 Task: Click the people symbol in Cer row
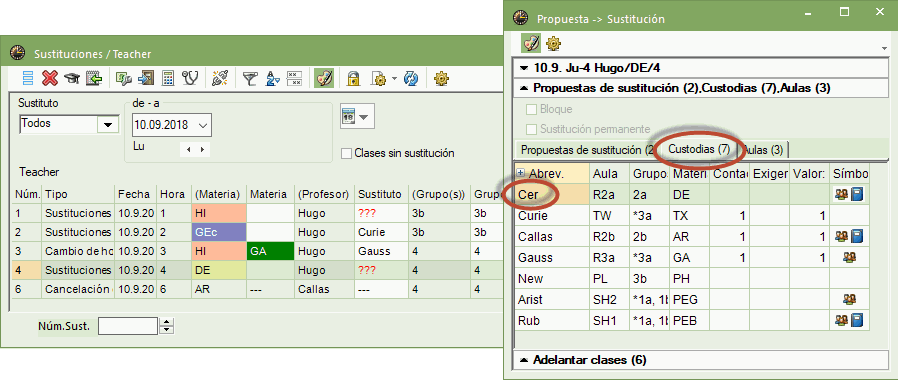pos(841,195)
